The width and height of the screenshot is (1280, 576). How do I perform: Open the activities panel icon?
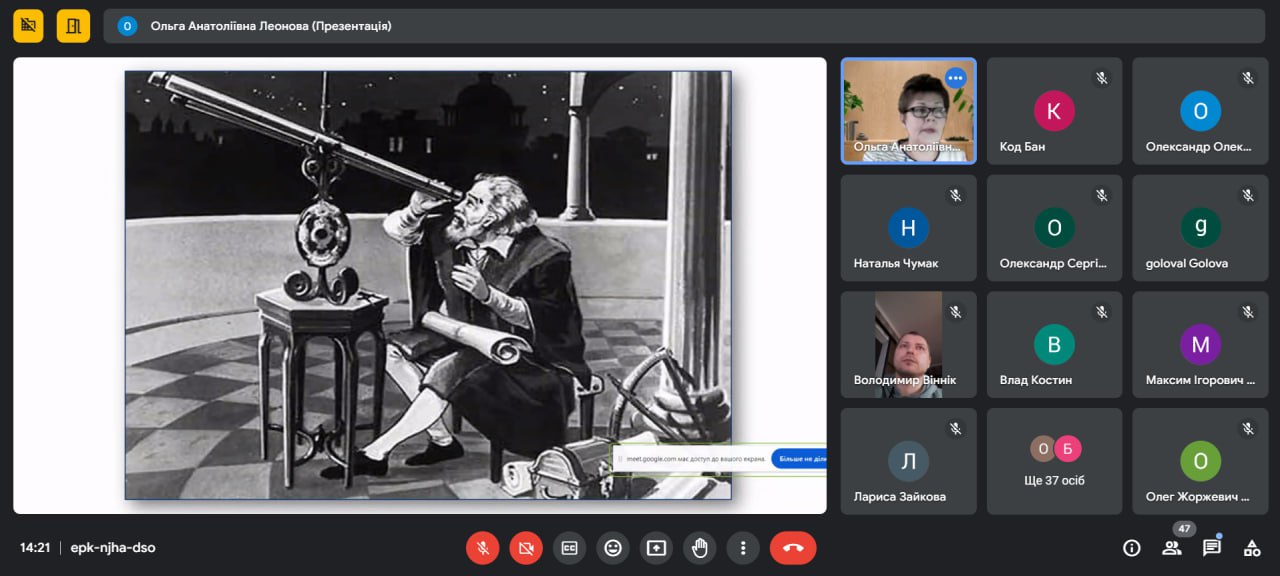click(1251, 548)
